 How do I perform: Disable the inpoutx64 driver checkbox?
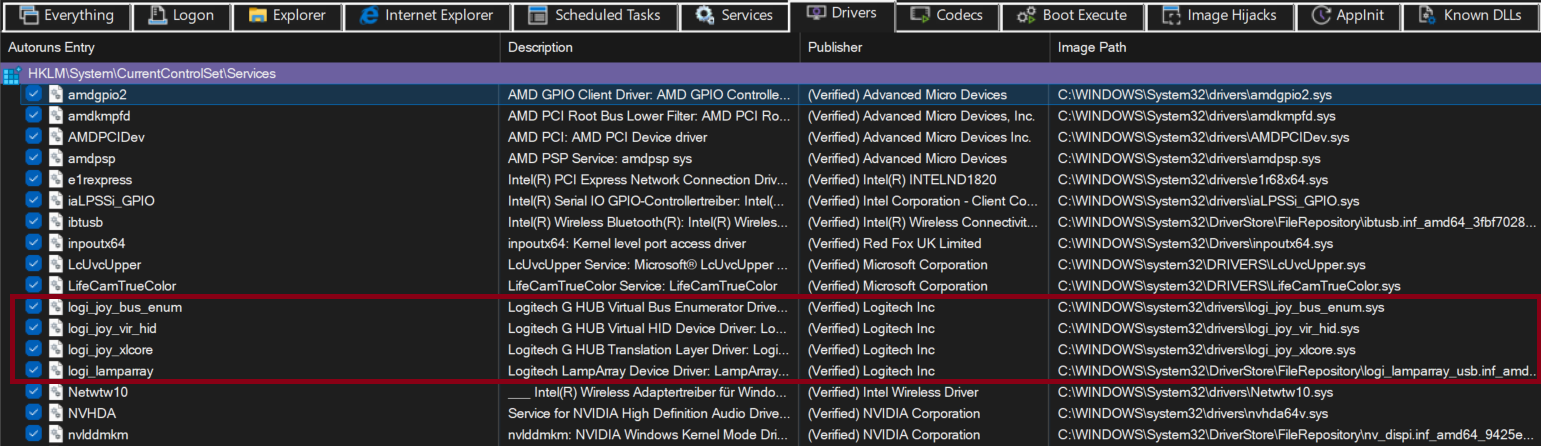tap(34, 243)
